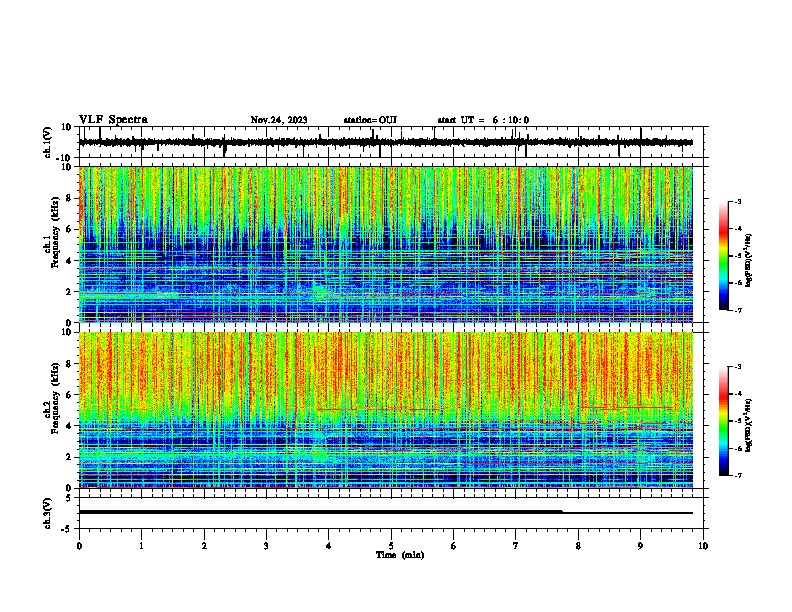Click the ch.3 flat black trace line

[385, 512]
